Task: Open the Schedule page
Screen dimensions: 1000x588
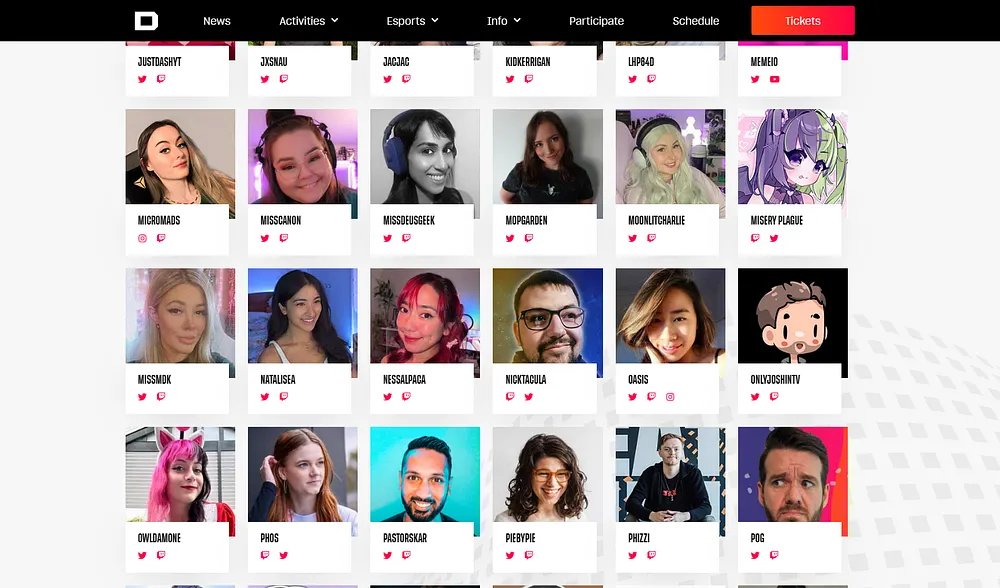Action: coord(696,21)
